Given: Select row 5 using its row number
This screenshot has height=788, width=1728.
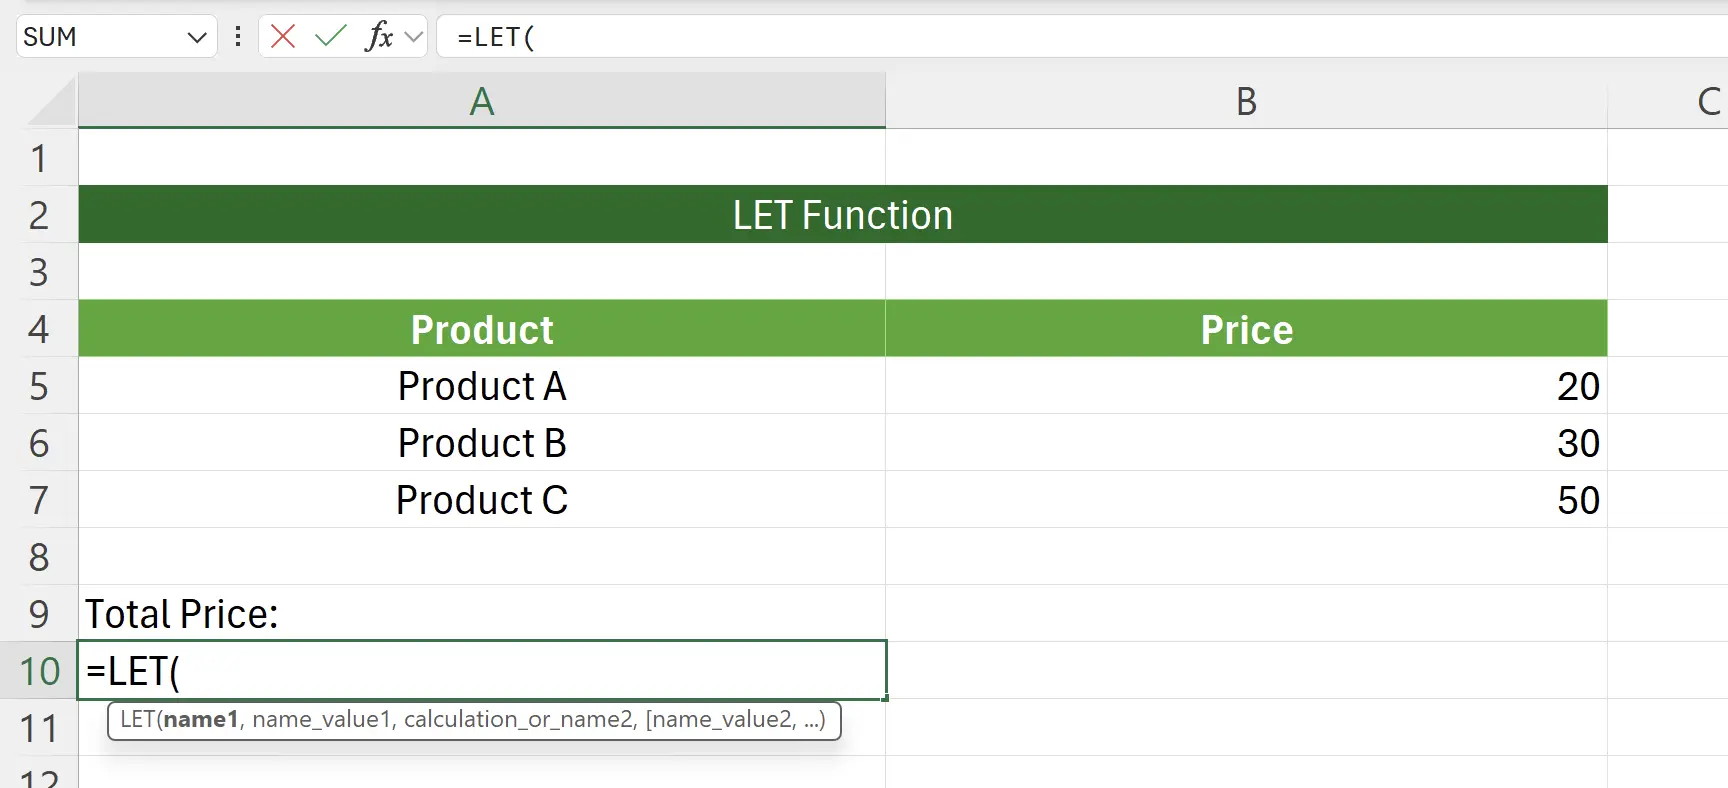Looking at the screenshot, I should pyautogui.click(x=40, y=386).
